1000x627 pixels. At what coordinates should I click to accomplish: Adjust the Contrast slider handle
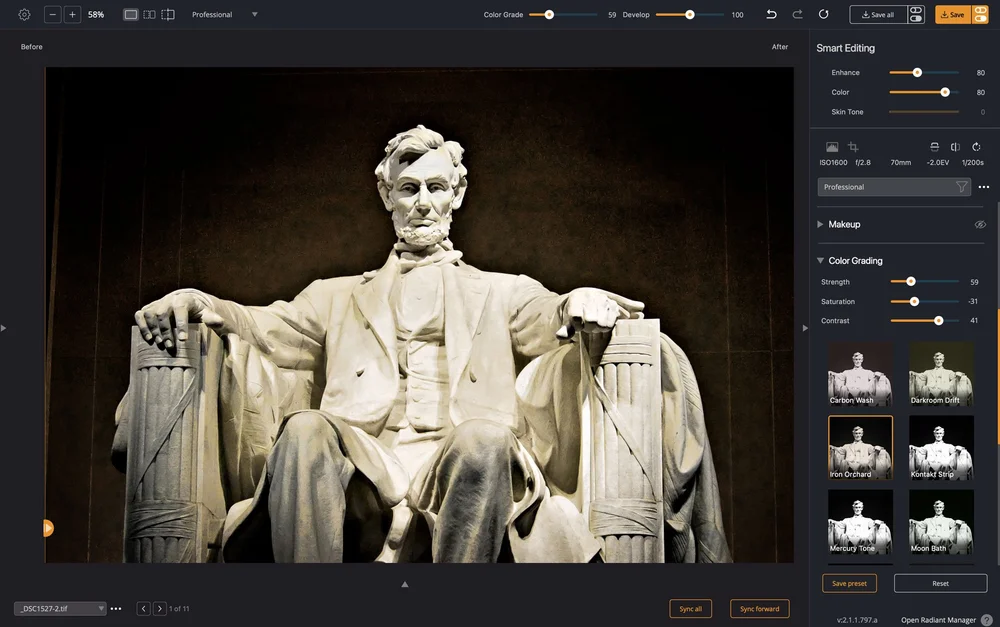tap(938, 321)
